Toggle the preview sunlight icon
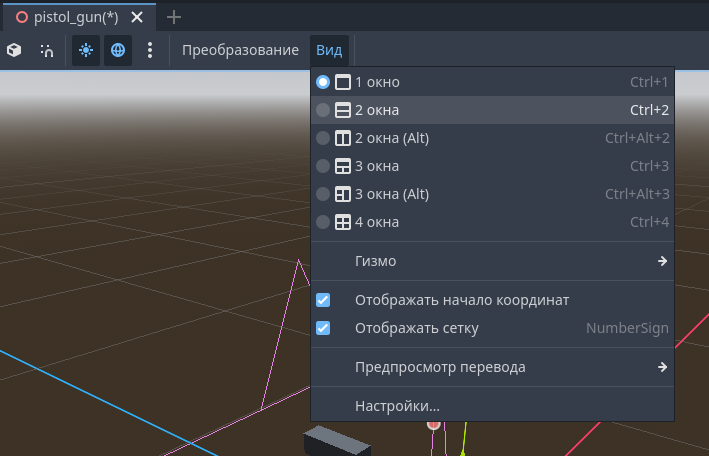 (x=86, y=50)
